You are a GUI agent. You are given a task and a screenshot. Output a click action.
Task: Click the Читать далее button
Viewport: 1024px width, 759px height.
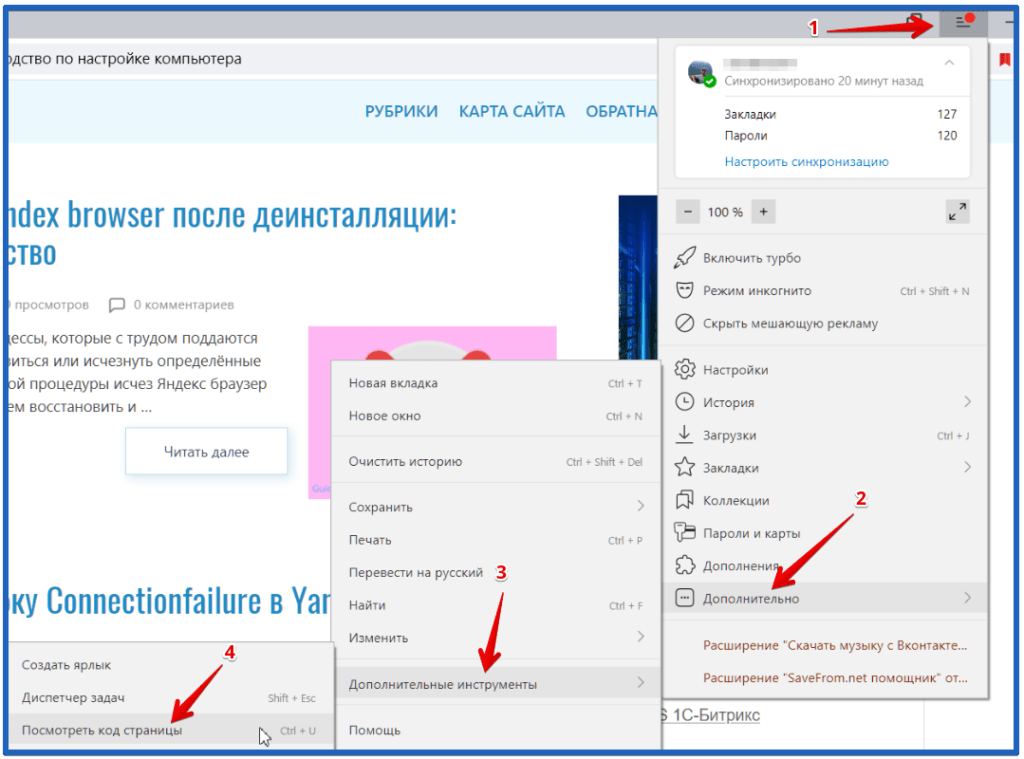(x=206, y=451)
